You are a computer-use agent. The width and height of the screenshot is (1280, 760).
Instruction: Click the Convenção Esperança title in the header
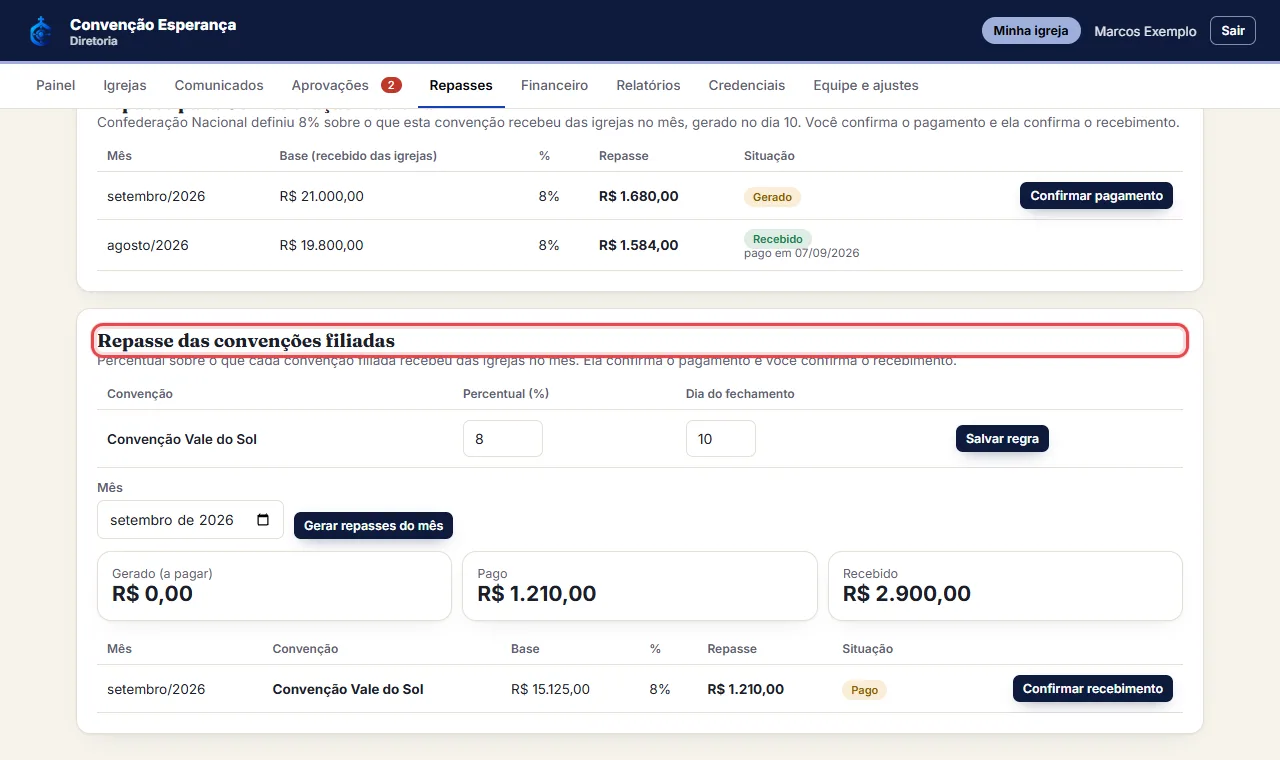[153, 24]
